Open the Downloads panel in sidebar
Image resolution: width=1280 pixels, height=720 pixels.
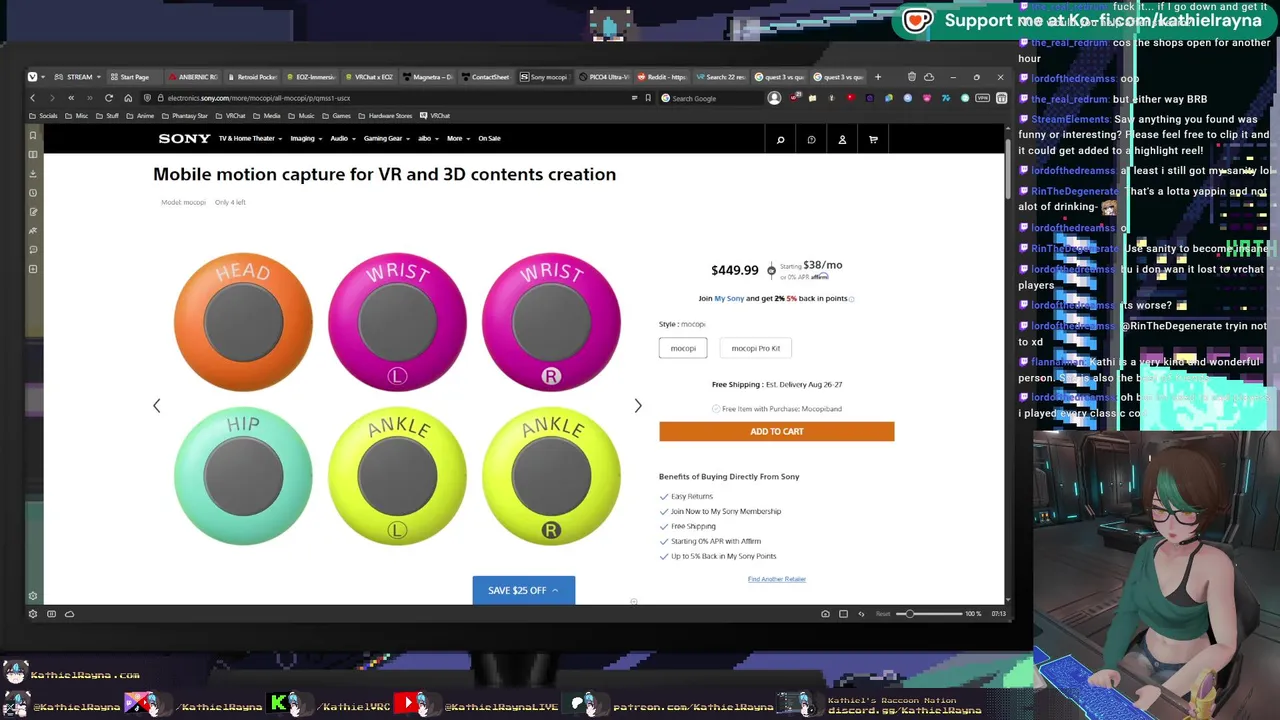click(33, 173)
